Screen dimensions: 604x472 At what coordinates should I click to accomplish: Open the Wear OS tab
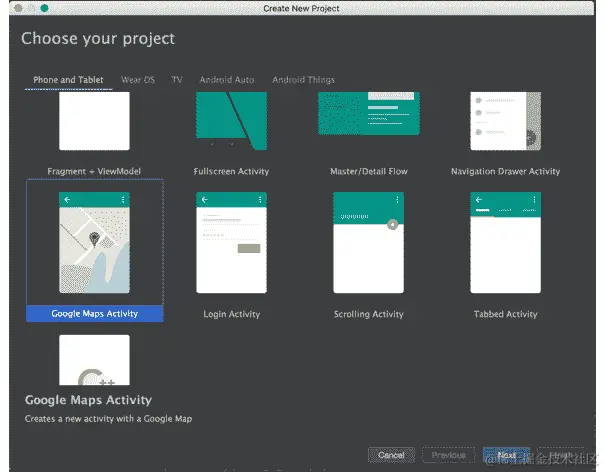(138, 80)
